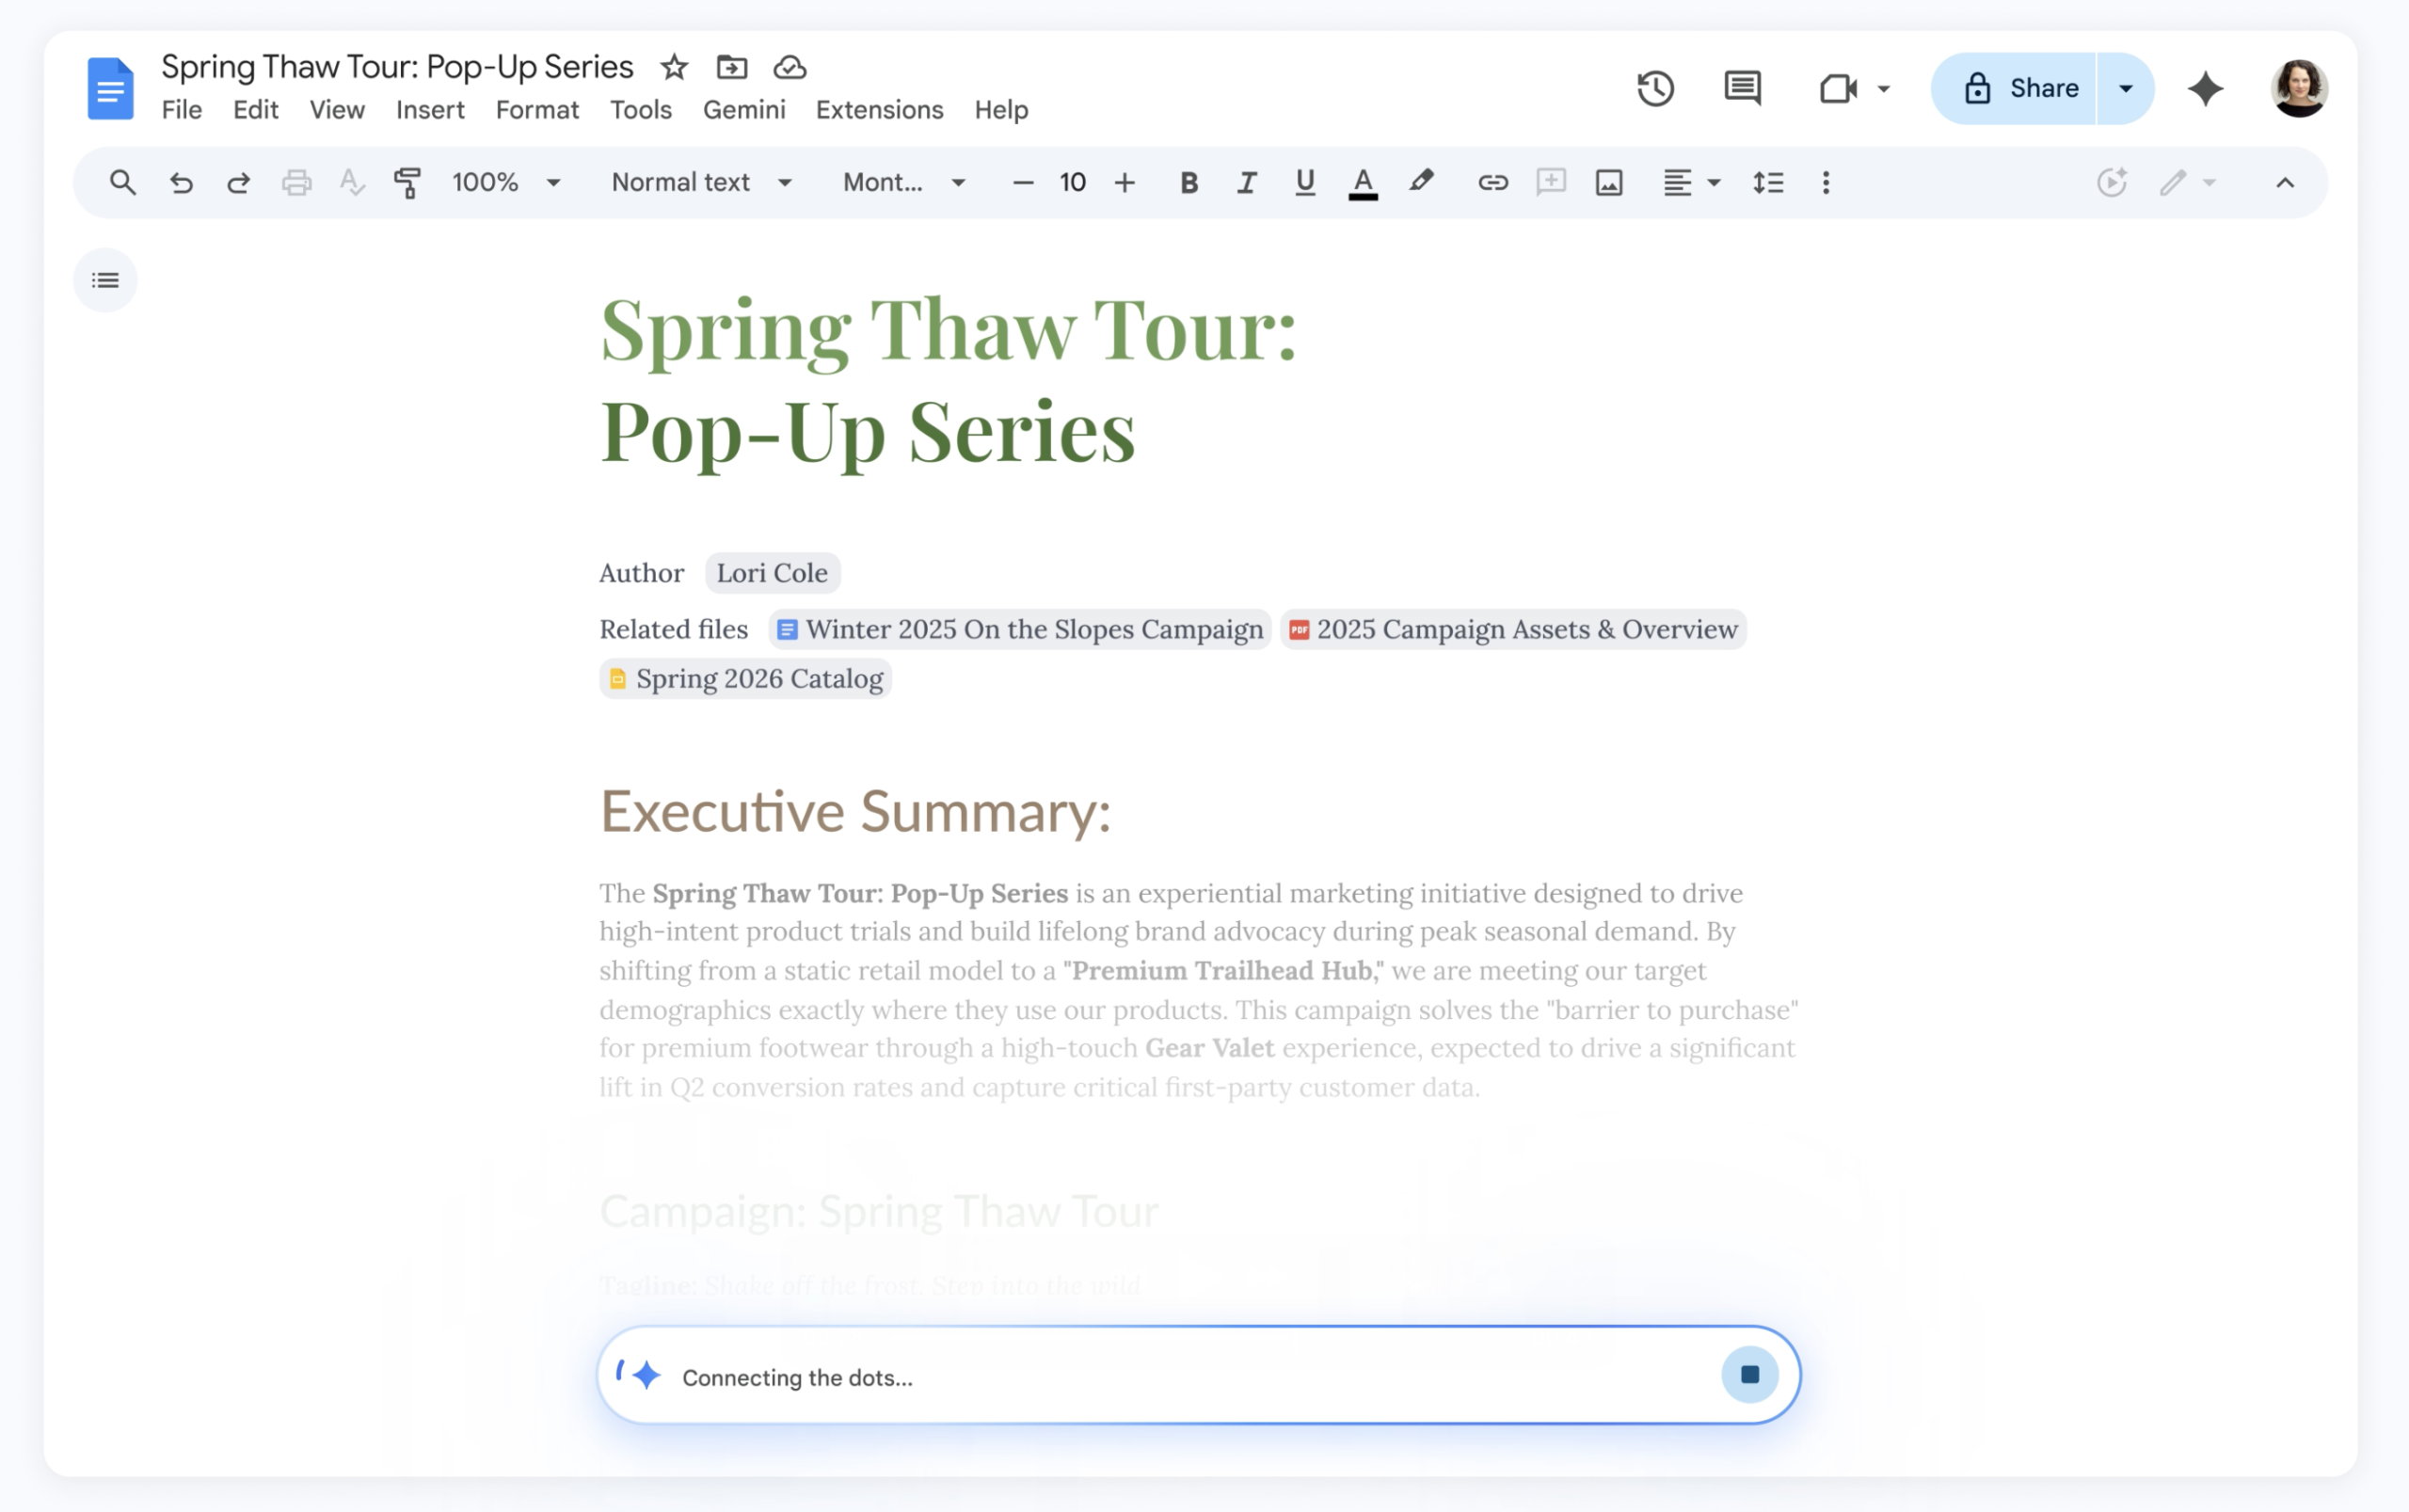Open the Insert menu
The height and width of the screenshot is (1512, 2409).
click(430, 110)
